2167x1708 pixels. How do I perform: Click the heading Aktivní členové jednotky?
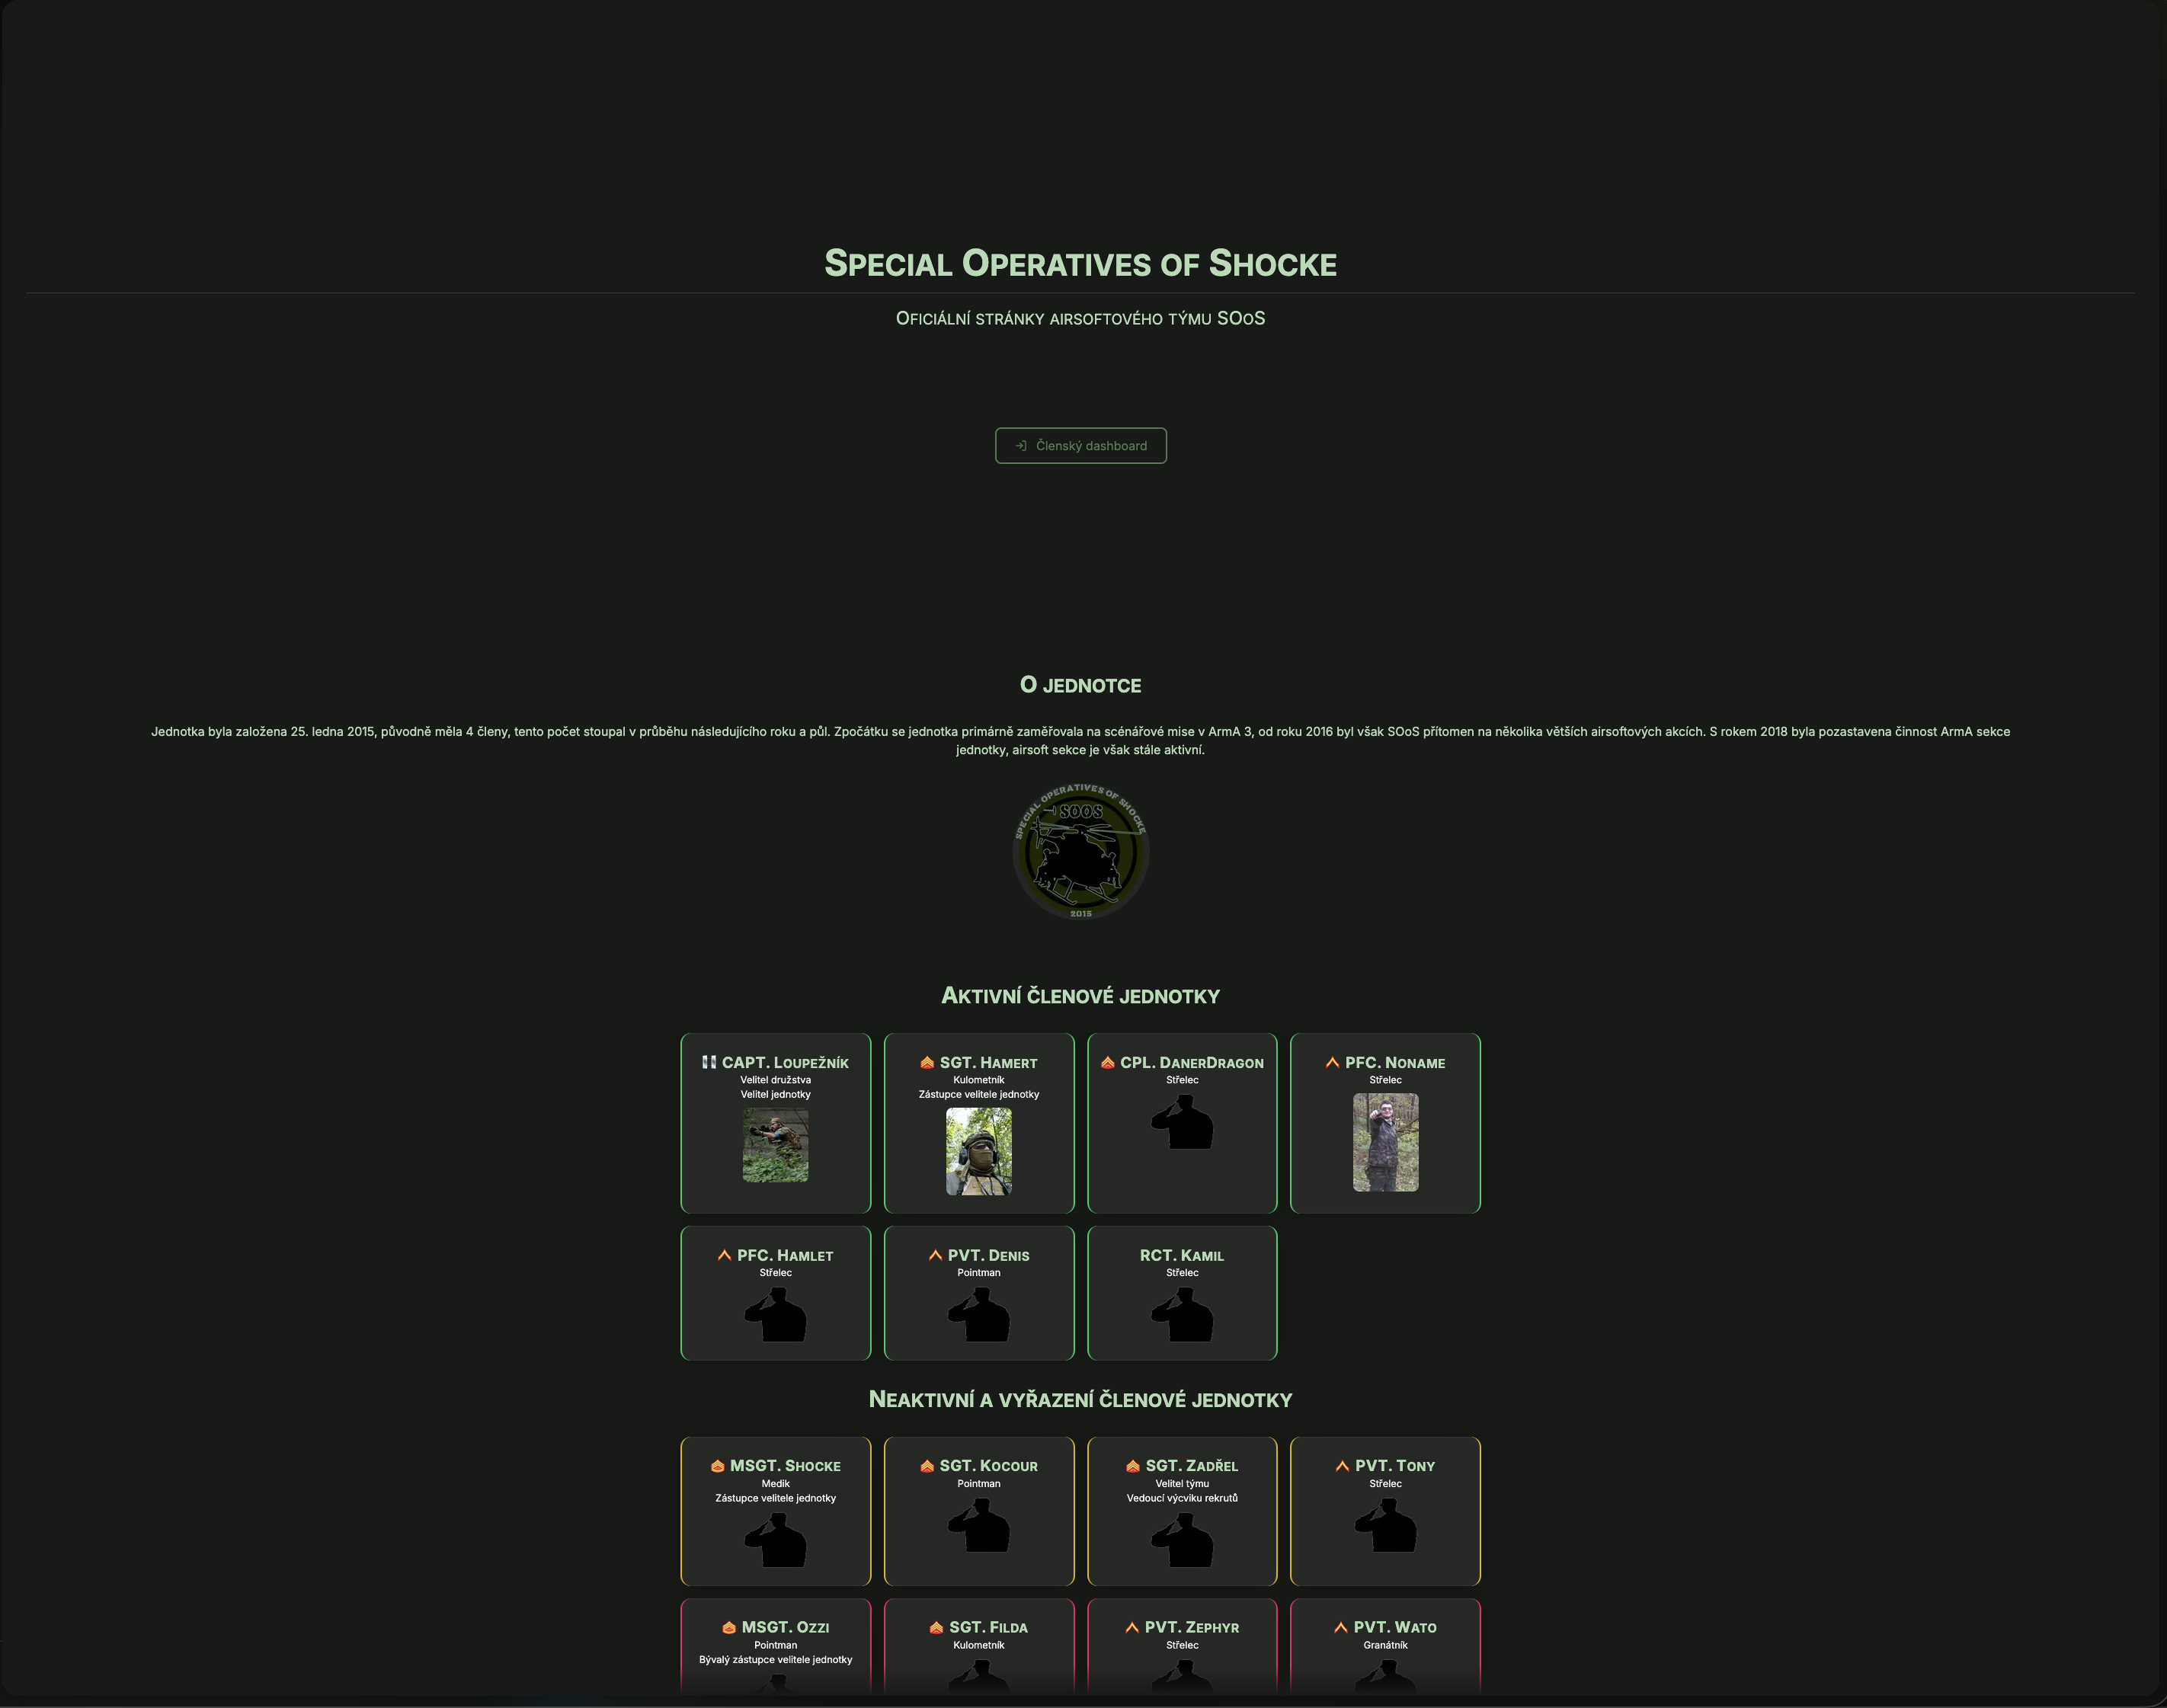tap(1079, 995)
